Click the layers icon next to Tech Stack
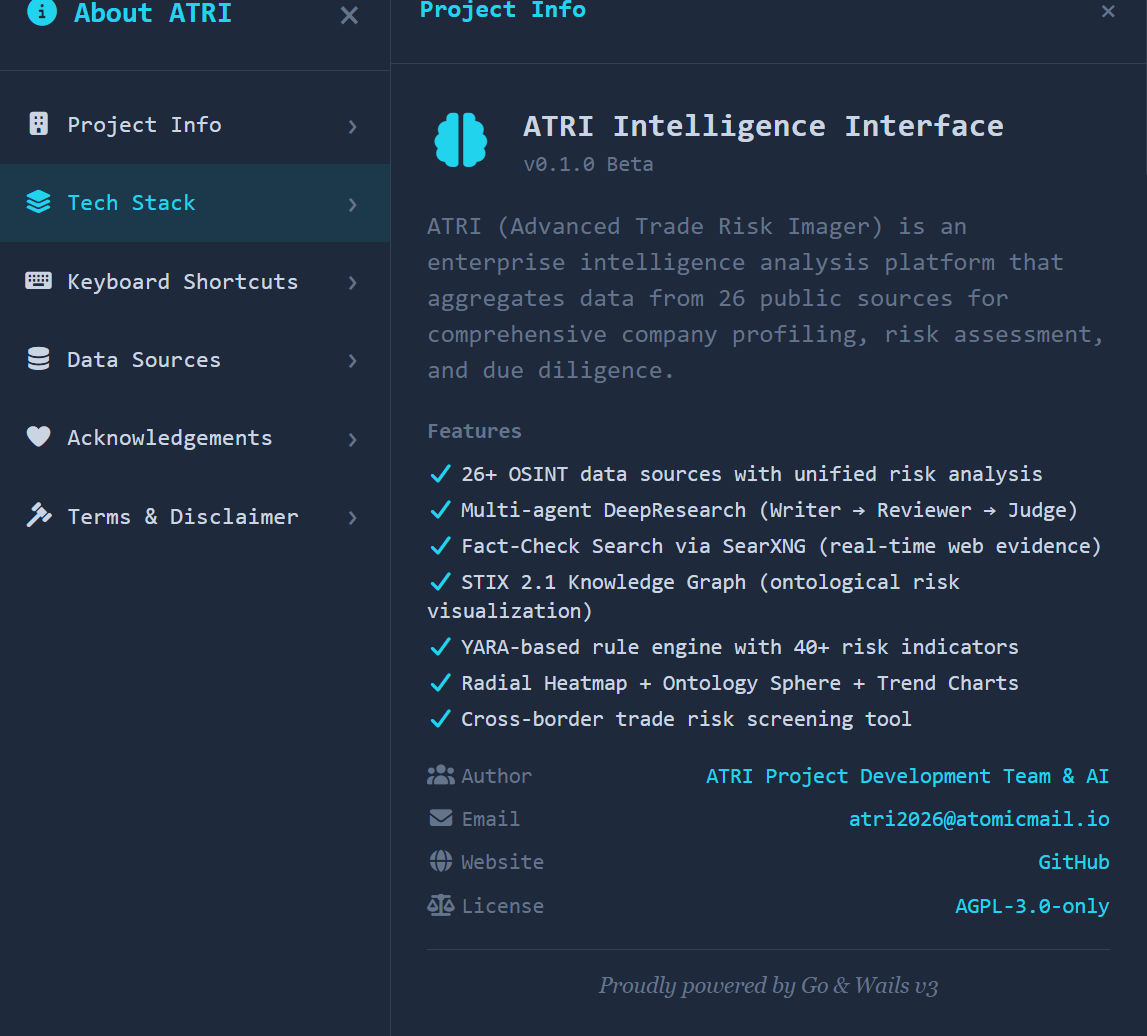 (x=39, y=202)
